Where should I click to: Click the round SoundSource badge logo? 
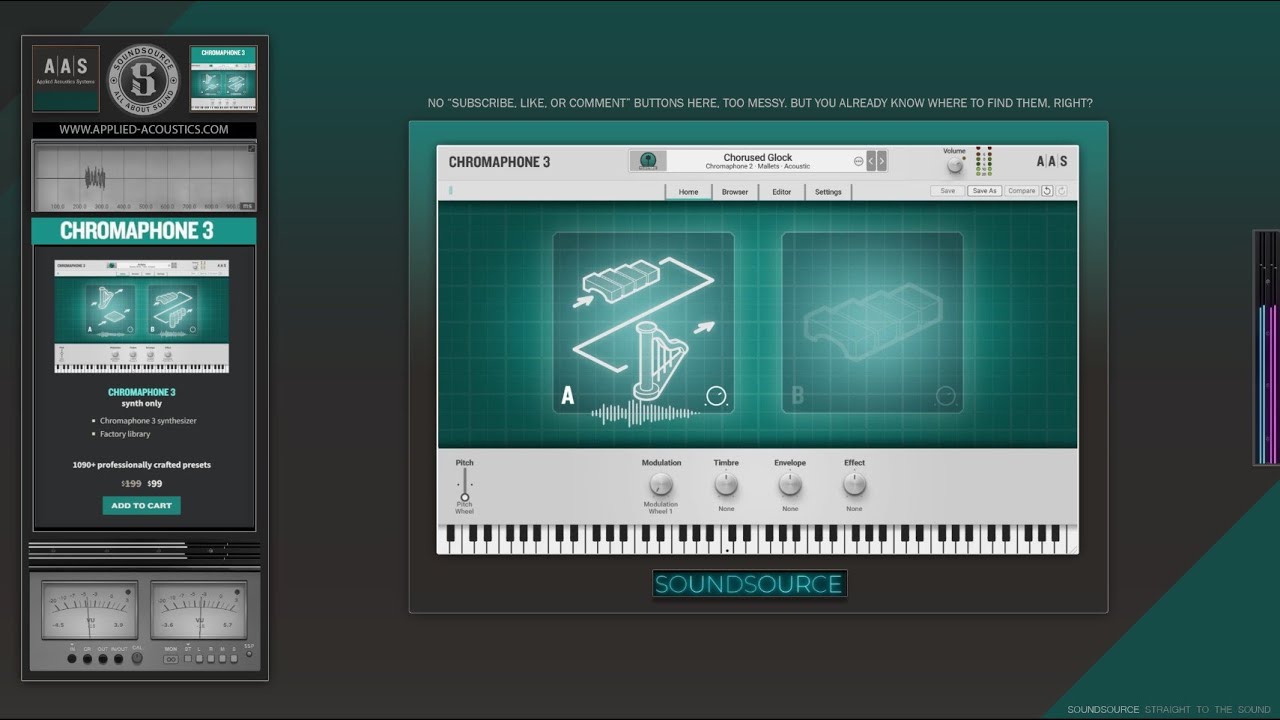click(145, 78)
